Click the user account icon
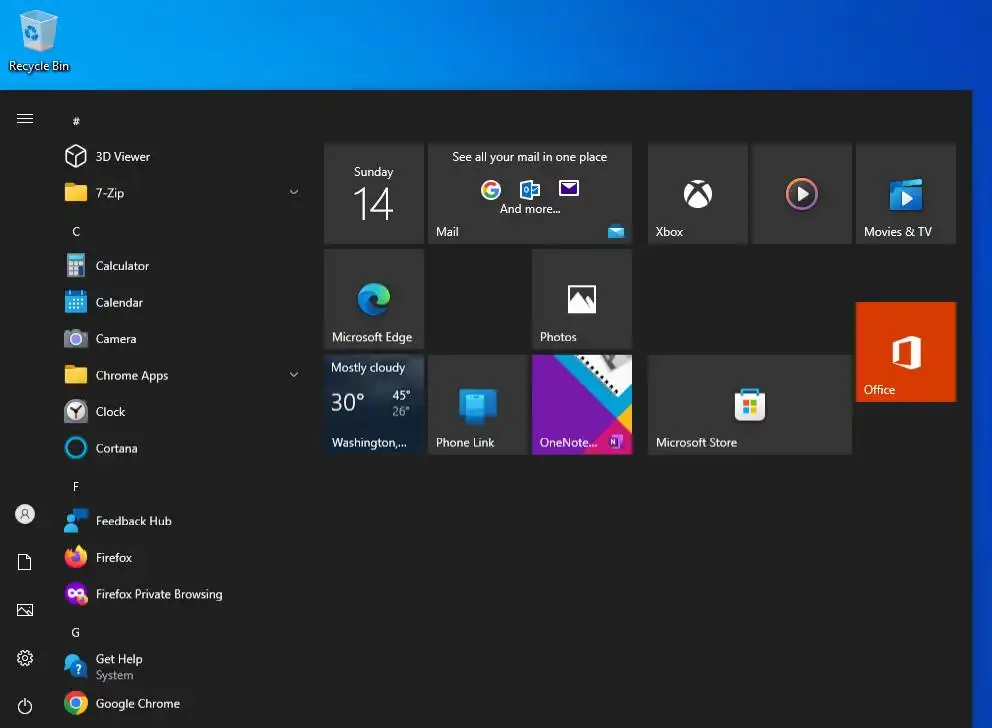The image size is (992, 728). pos(25,514)
